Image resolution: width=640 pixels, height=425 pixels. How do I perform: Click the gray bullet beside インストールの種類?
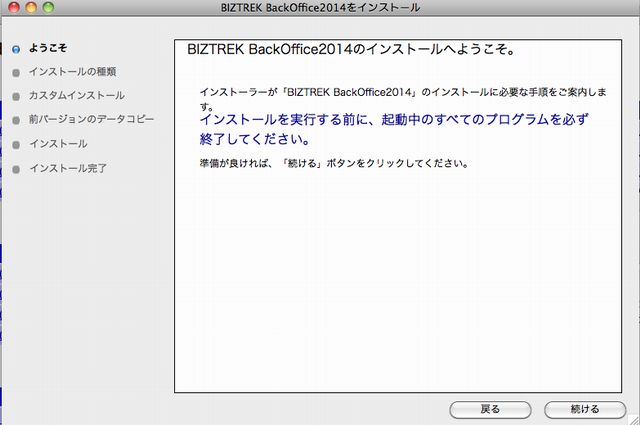tap(15, 72)
